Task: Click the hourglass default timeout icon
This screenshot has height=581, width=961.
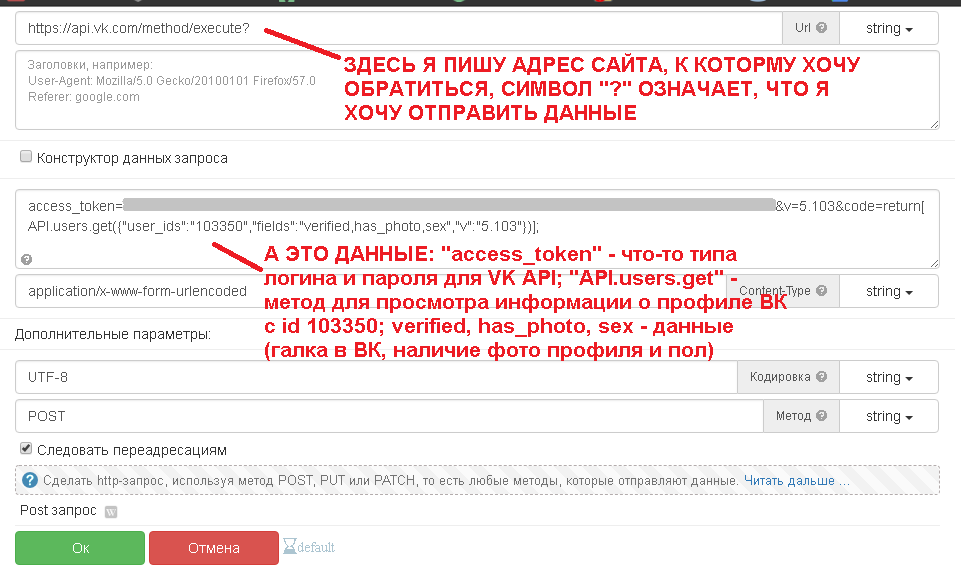Action: tap(290, 546)
